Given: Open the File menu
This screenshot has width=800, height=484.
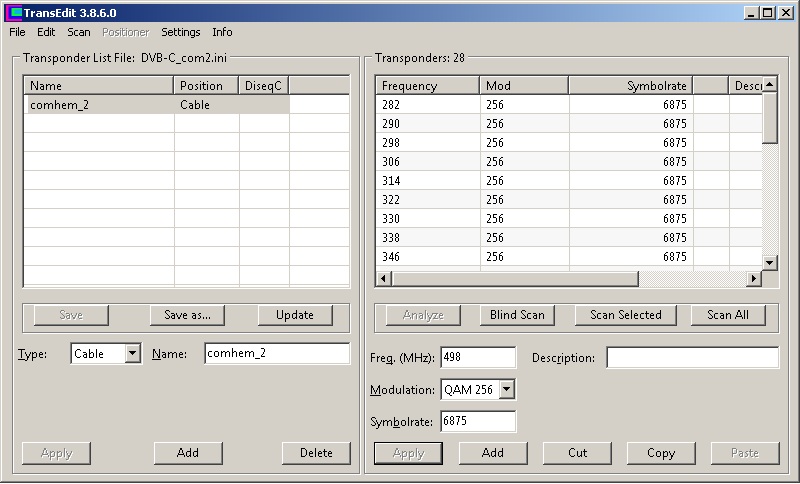Looking at the screenshot, I should pos(17,32).
